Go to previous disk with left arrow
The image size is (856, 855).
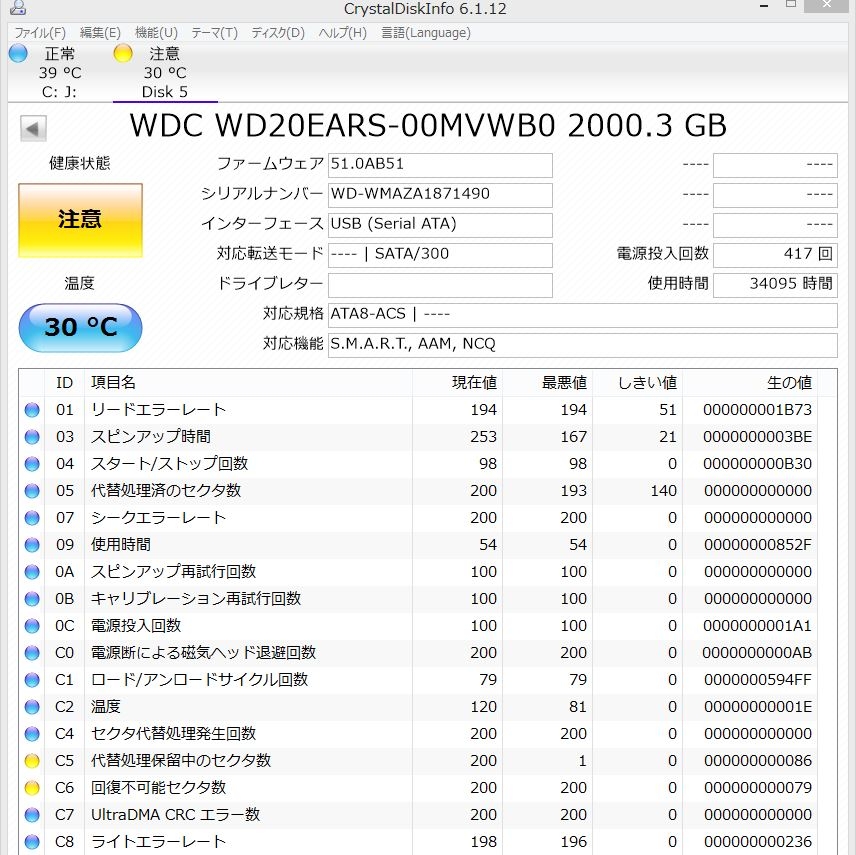[33, 129]
